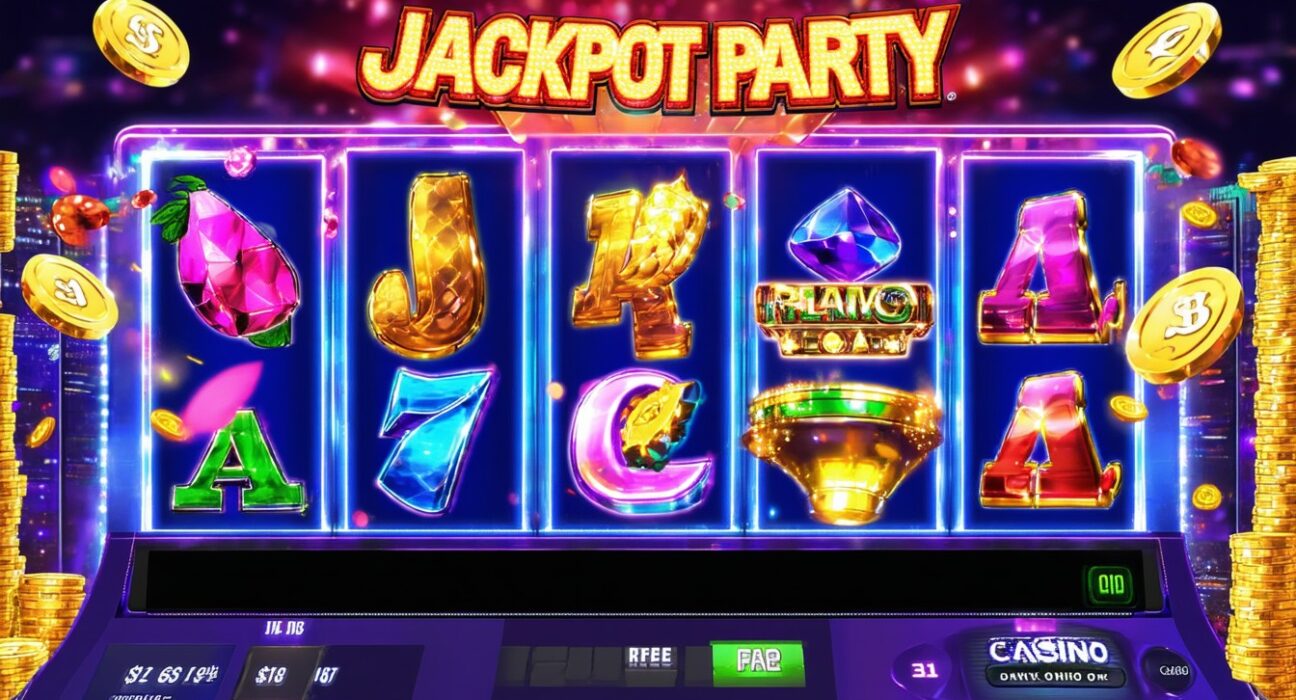
Task: Select the pink A symbol on fifth reel
Action: (x=1049, y=271)
